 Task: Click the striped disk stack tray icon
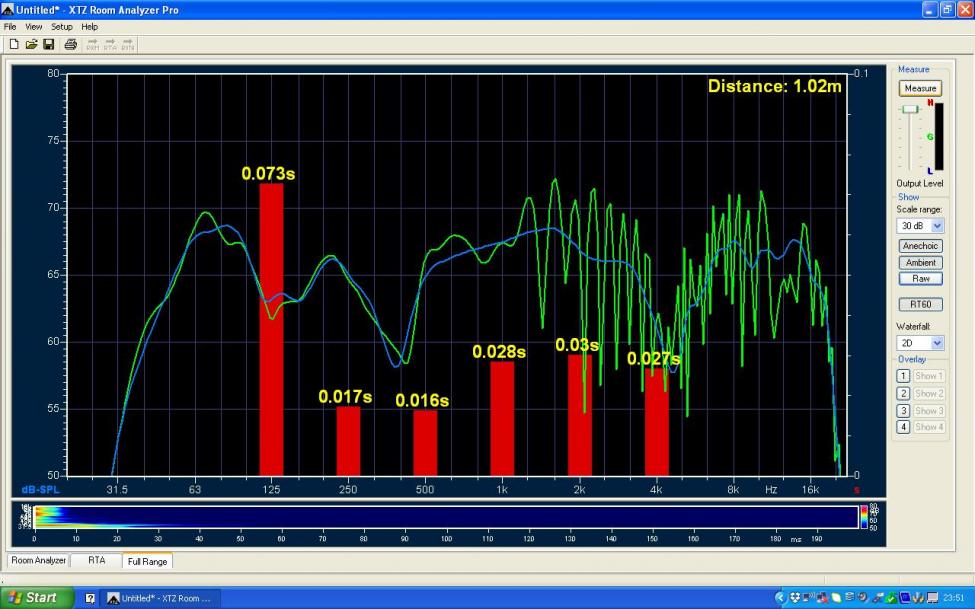point(849,597)
